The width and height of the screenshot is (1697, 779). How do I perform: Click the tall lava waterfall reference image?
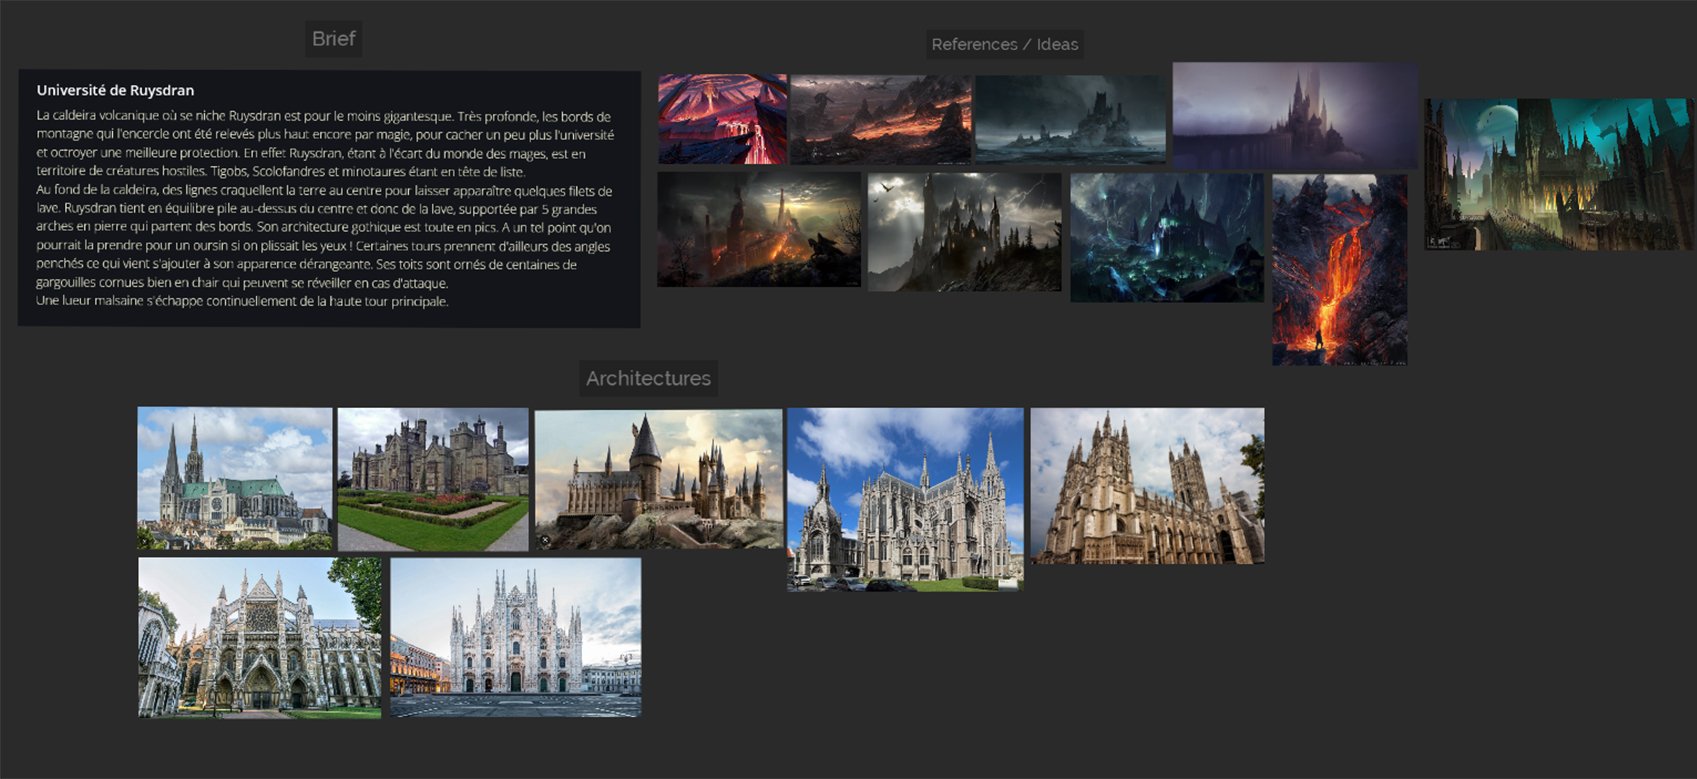[x=1339, y=269]
